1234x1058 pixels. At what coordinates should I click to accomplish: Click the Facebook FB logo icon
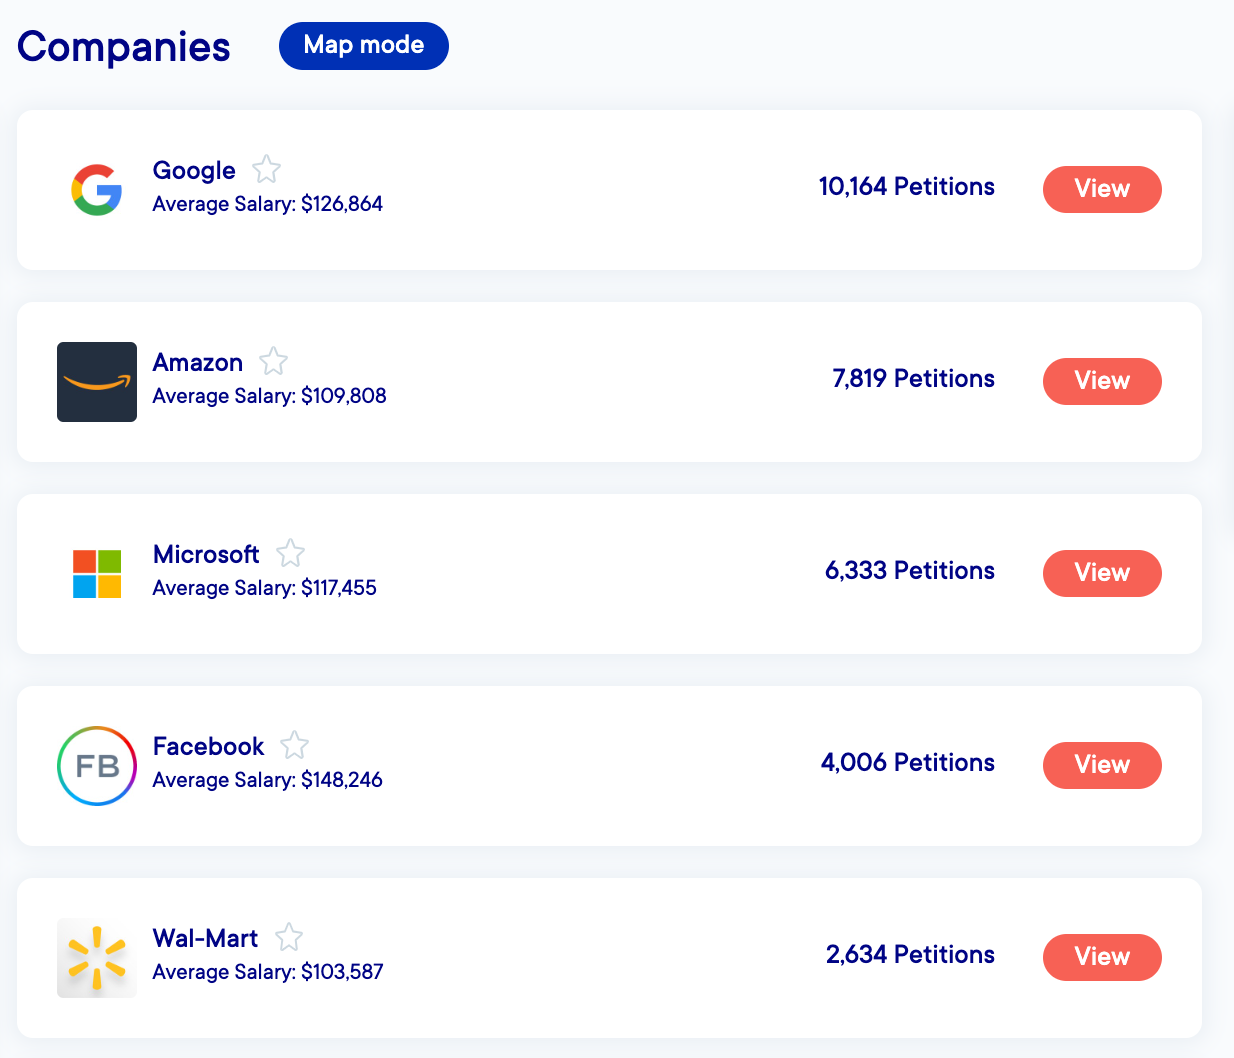(97, 766)
